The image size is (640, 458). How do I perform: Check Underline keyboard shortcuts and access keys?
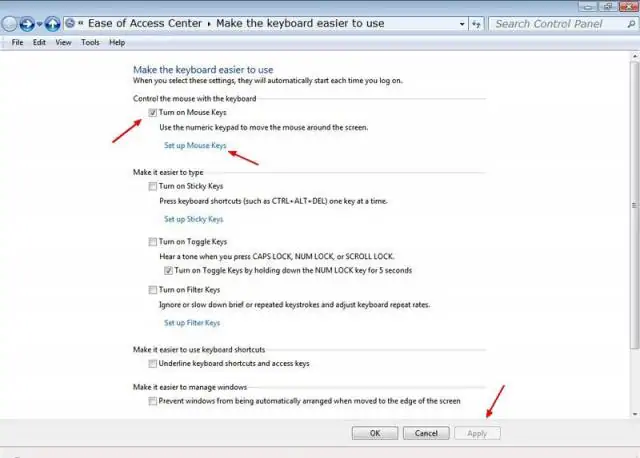click(153, 364)
